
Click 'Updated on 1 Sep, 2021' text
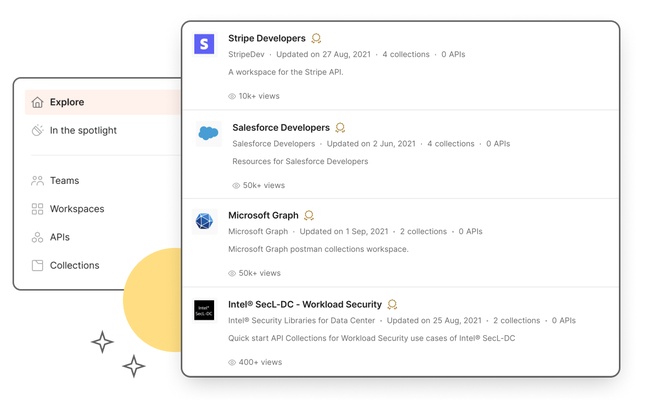tap(344, 232)
